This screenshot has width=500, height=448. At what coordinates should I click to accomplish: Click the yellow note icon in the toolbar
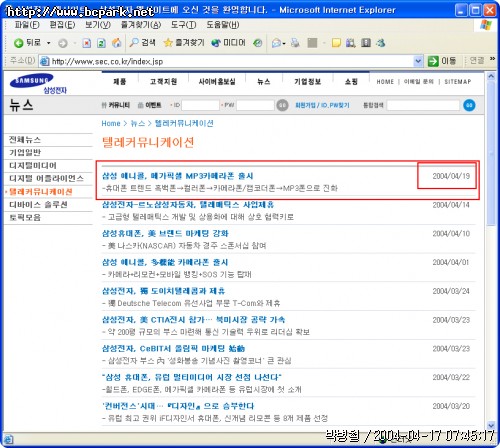pyautogui.click(x=336, y=43)
